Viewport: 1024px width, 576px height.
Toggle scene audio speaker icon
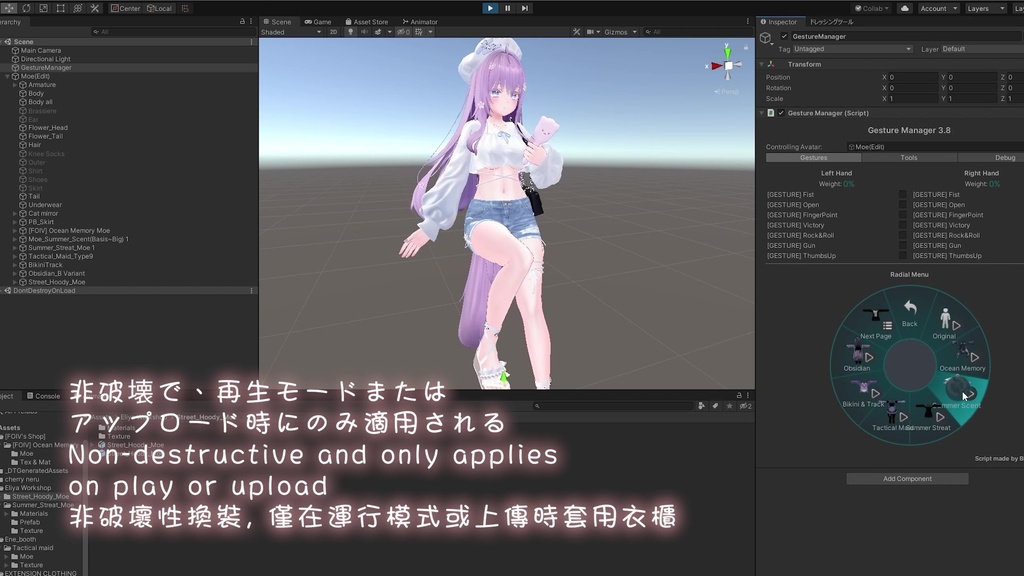click(x=364, y=31)
